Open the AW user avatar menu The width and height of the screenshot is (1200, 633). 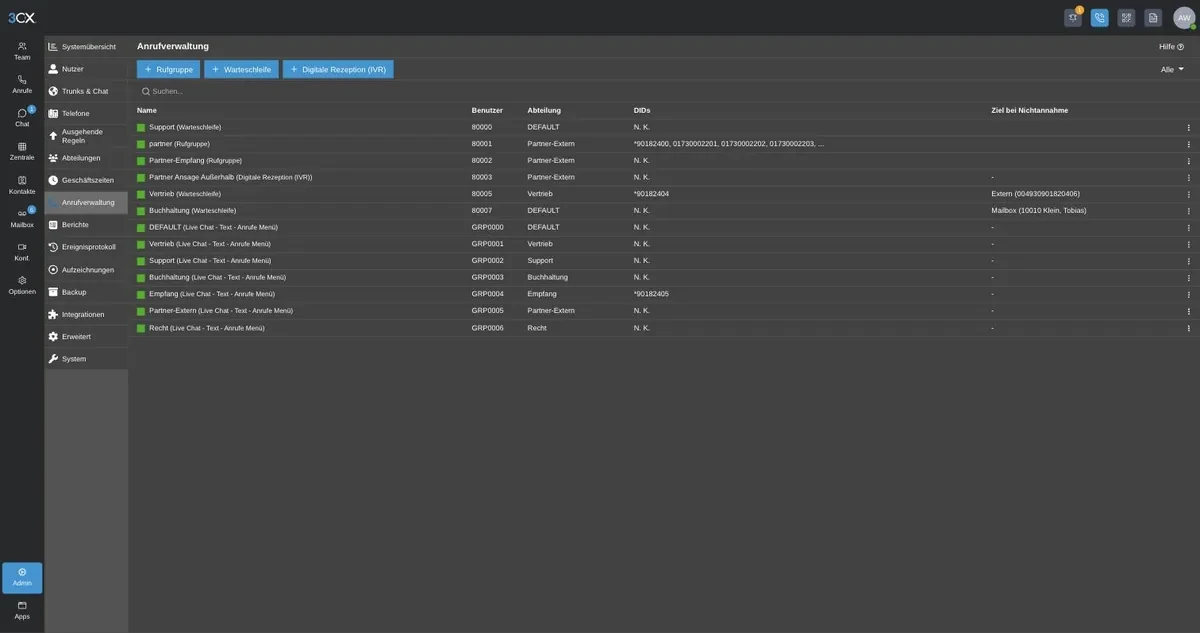[1185, 17]
